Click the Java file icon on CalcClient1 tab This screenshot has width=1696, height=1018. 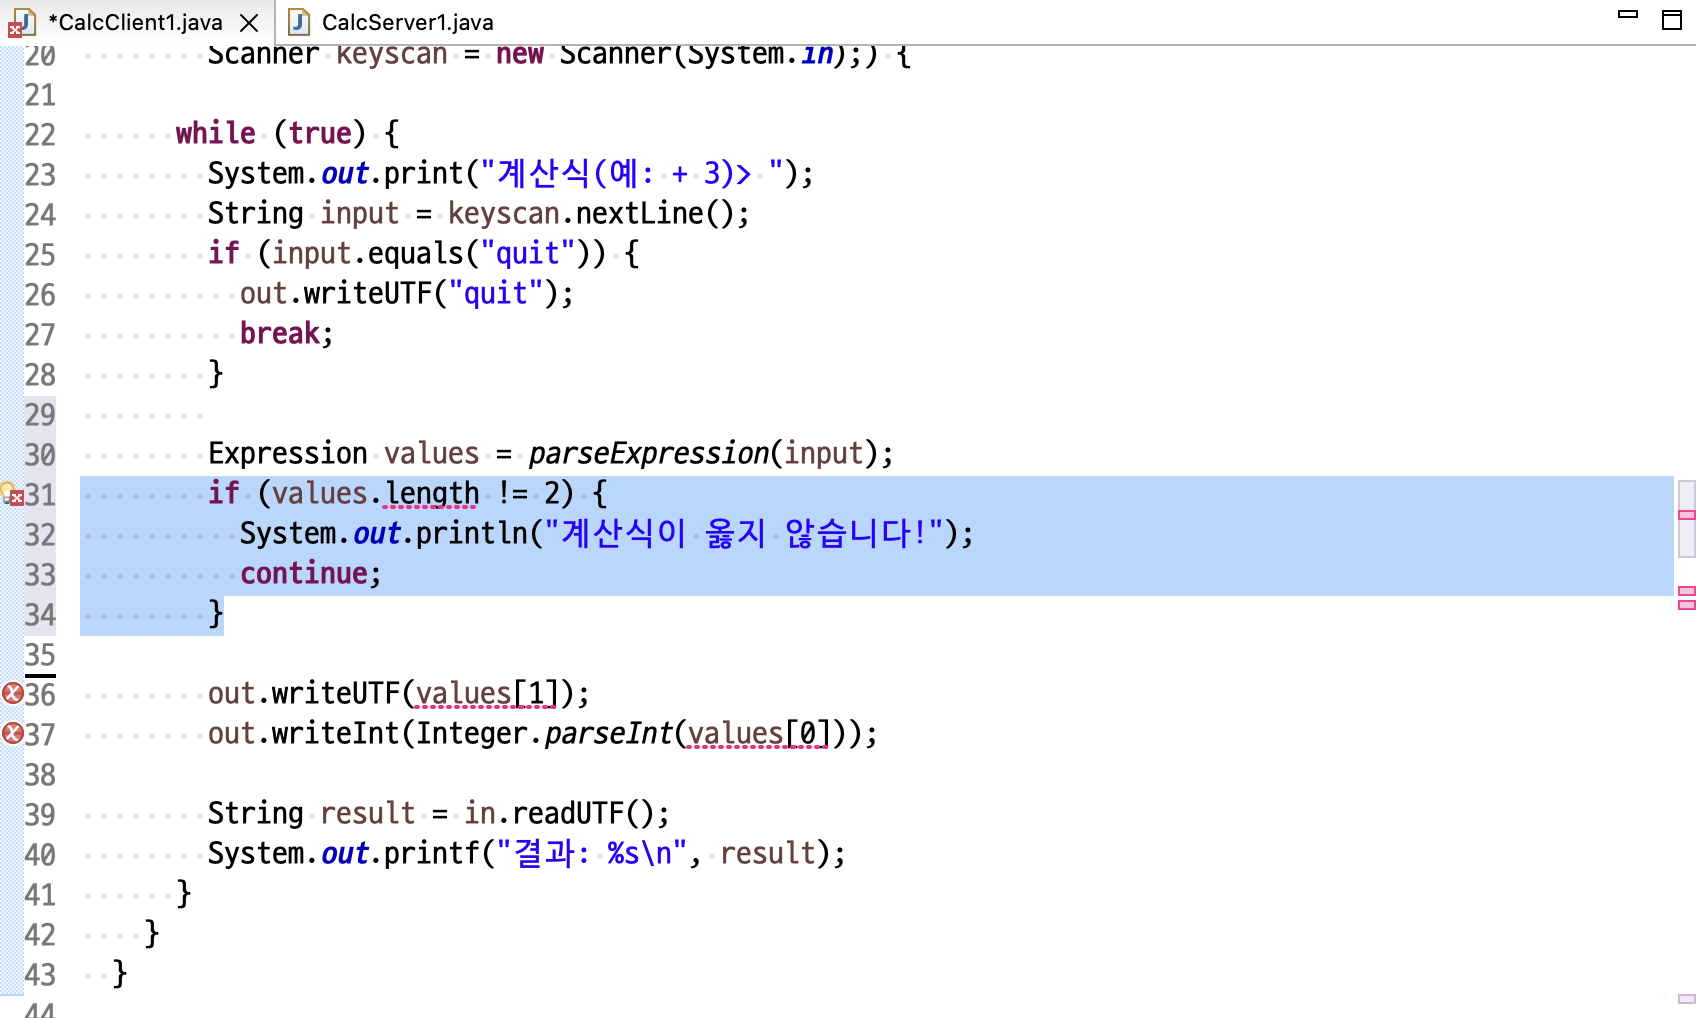click(x=22, y=22)
